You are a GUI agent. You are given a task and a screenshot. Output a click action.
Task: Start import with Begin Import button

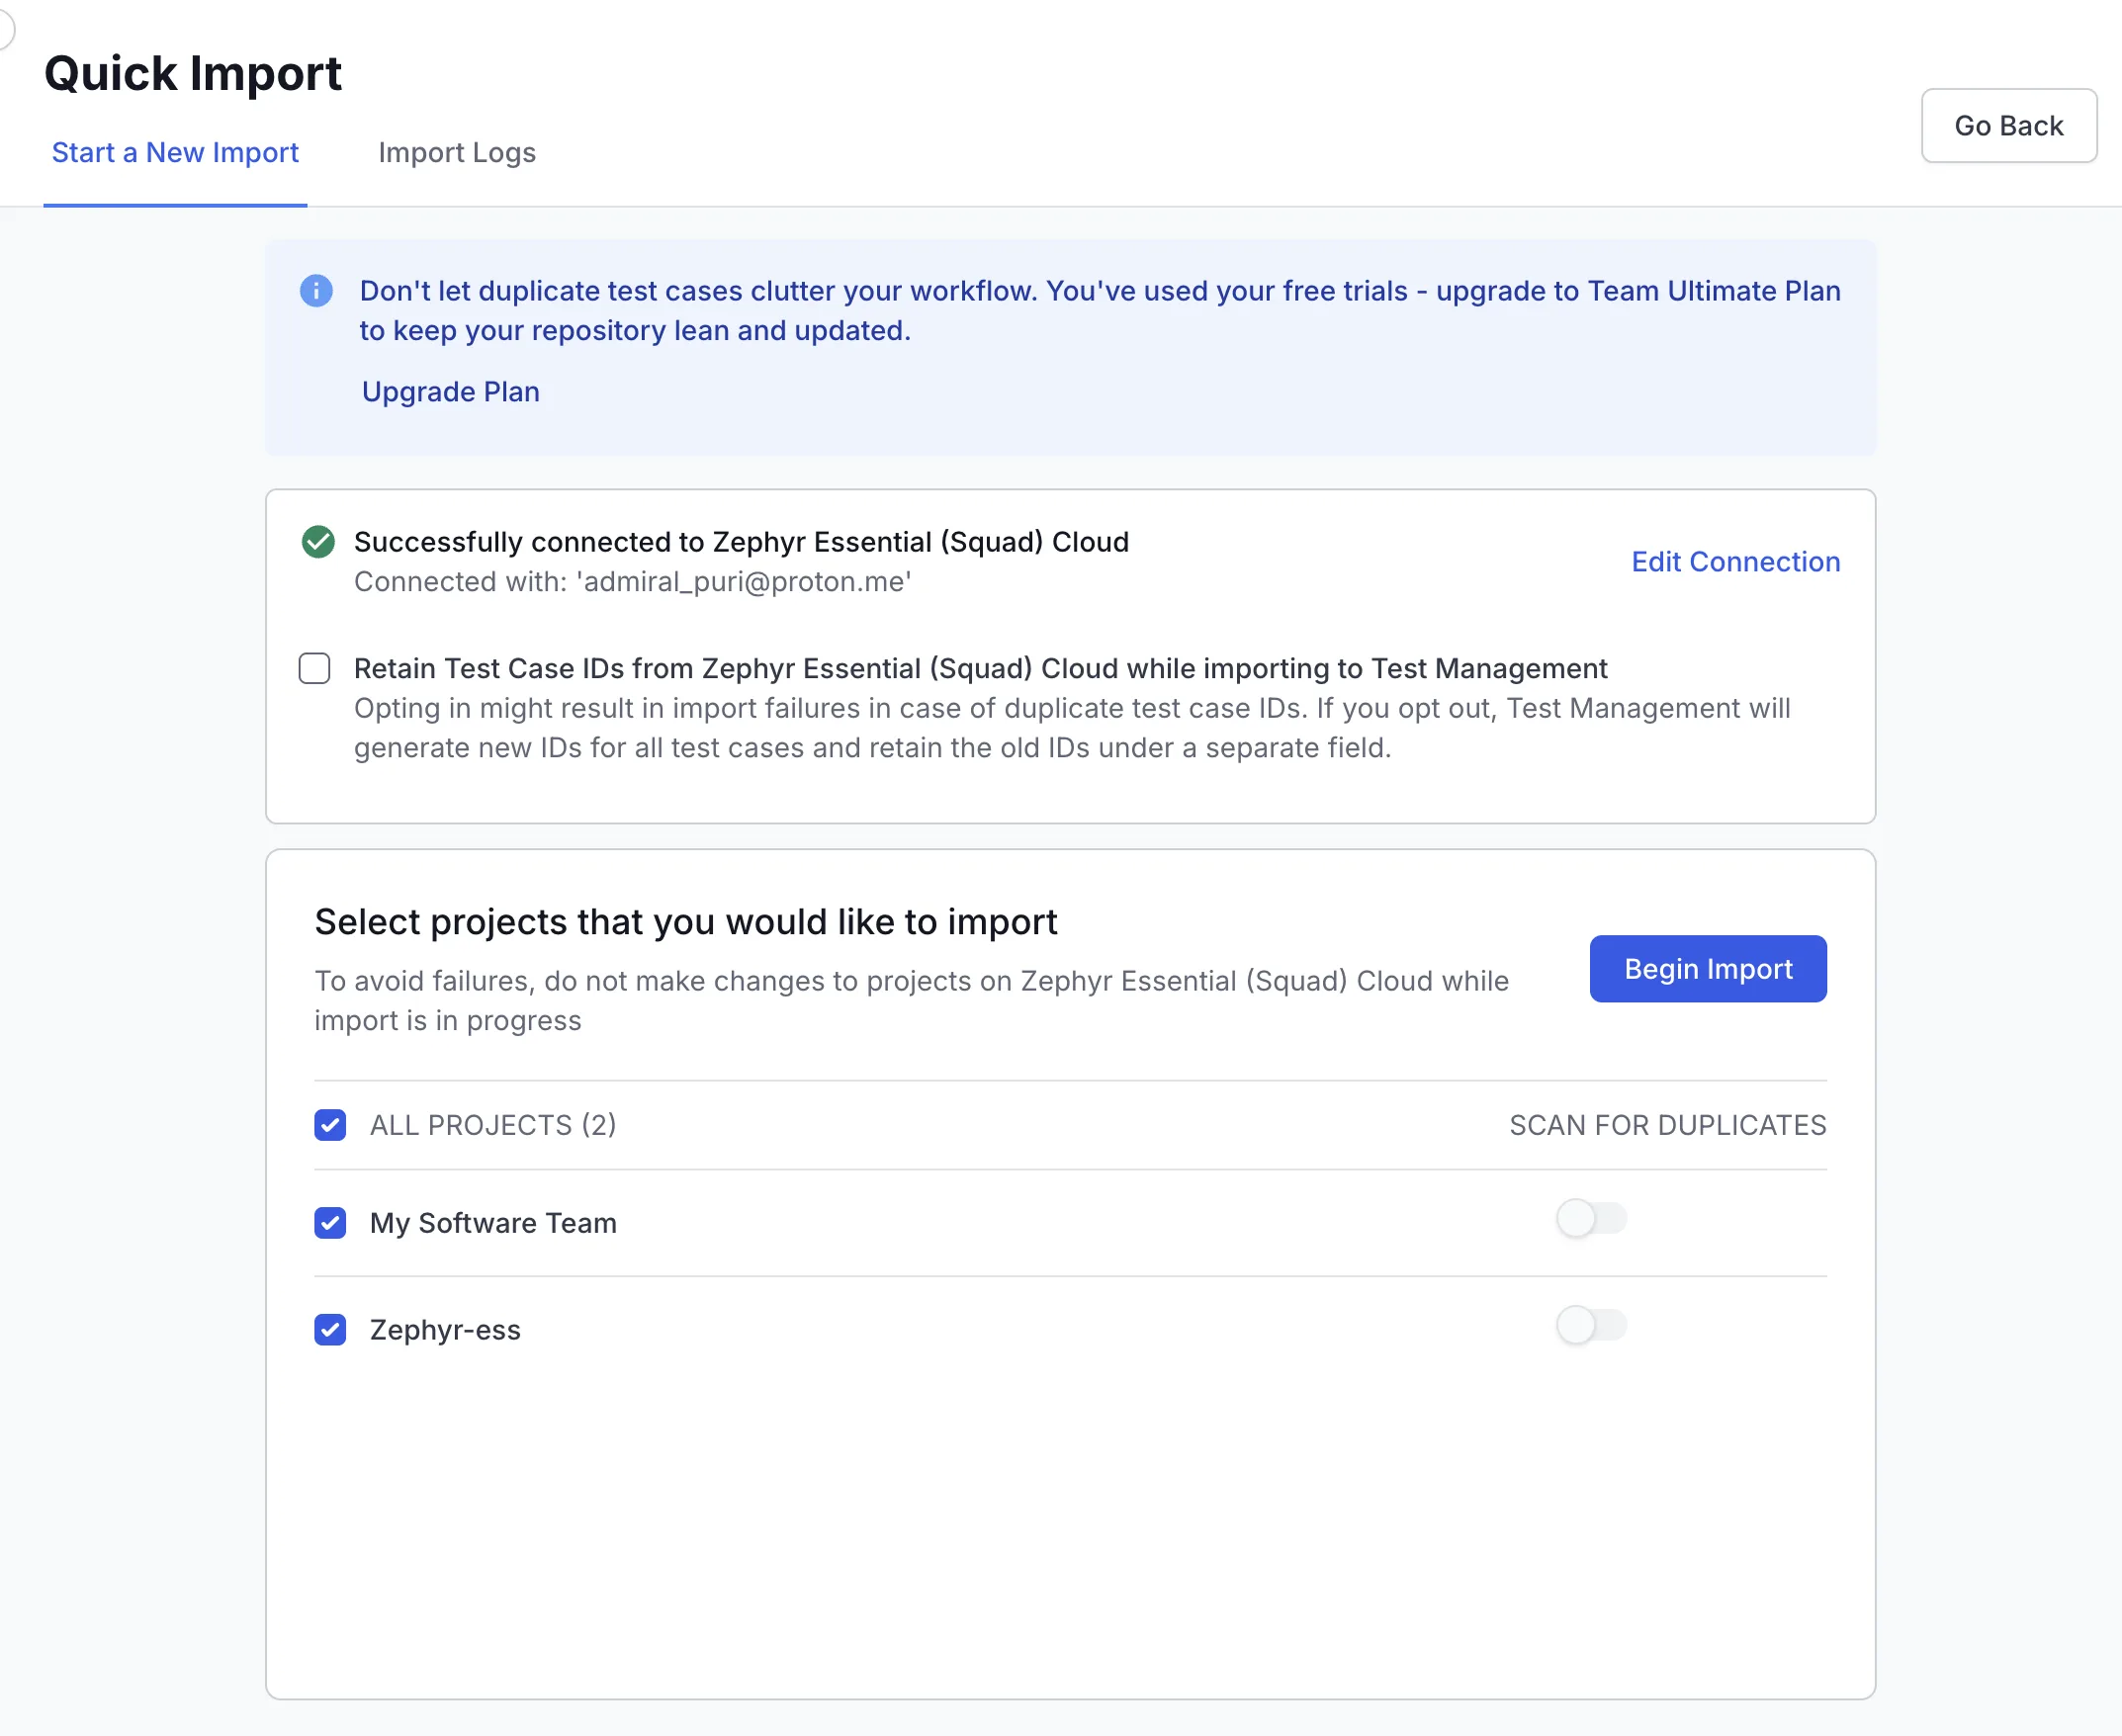[1707, 968]
